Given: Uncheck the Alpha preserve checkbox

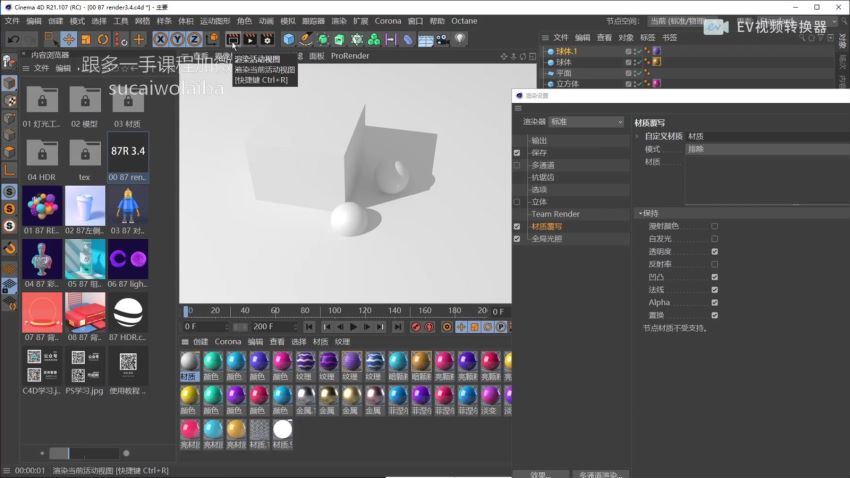Looking at the screenshot, I should (714, 302).
